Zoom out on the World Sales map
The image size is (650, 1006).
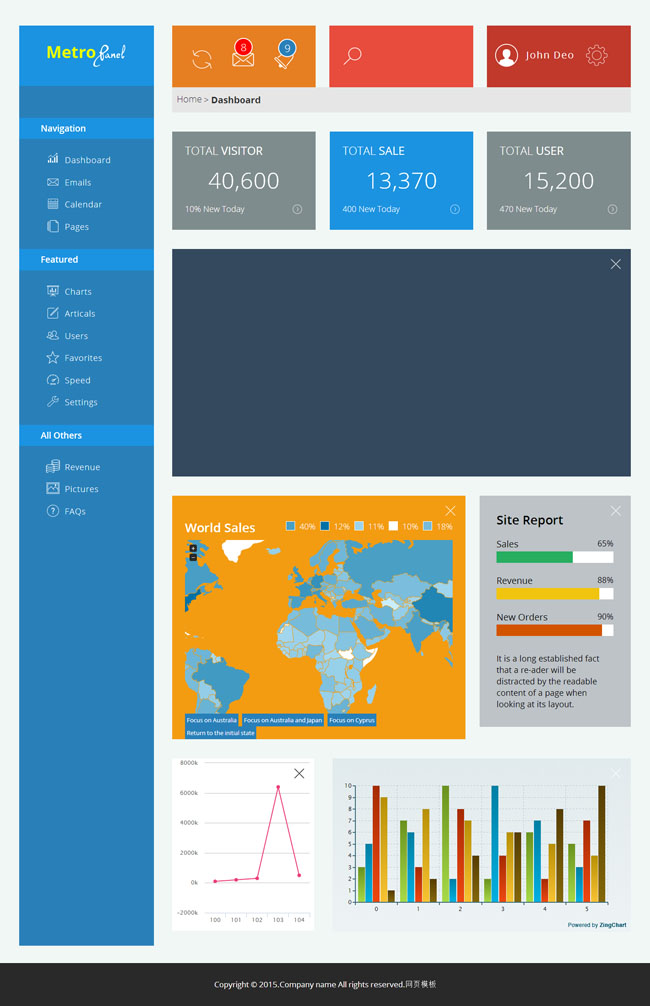(x=193, y=557)
